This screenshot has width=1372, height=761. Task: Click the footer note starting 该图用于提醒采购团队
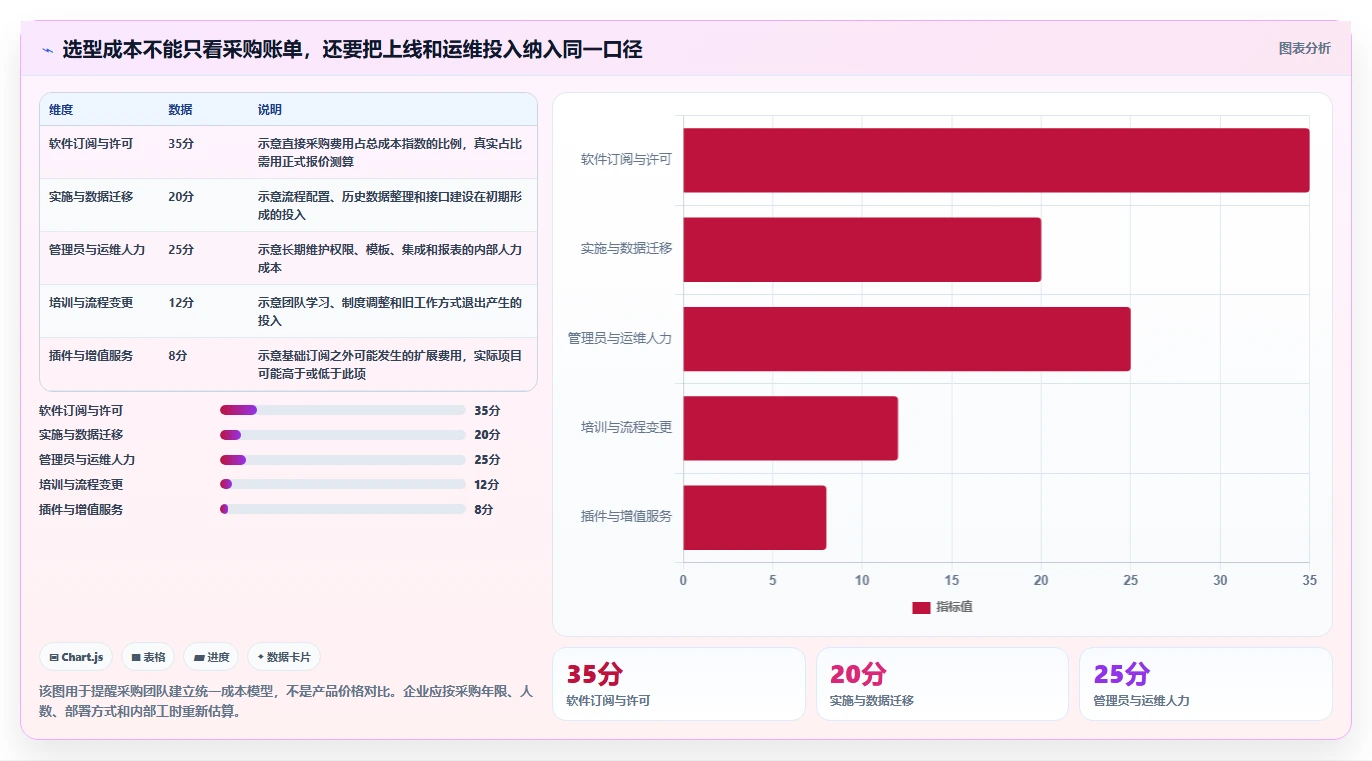286,702
